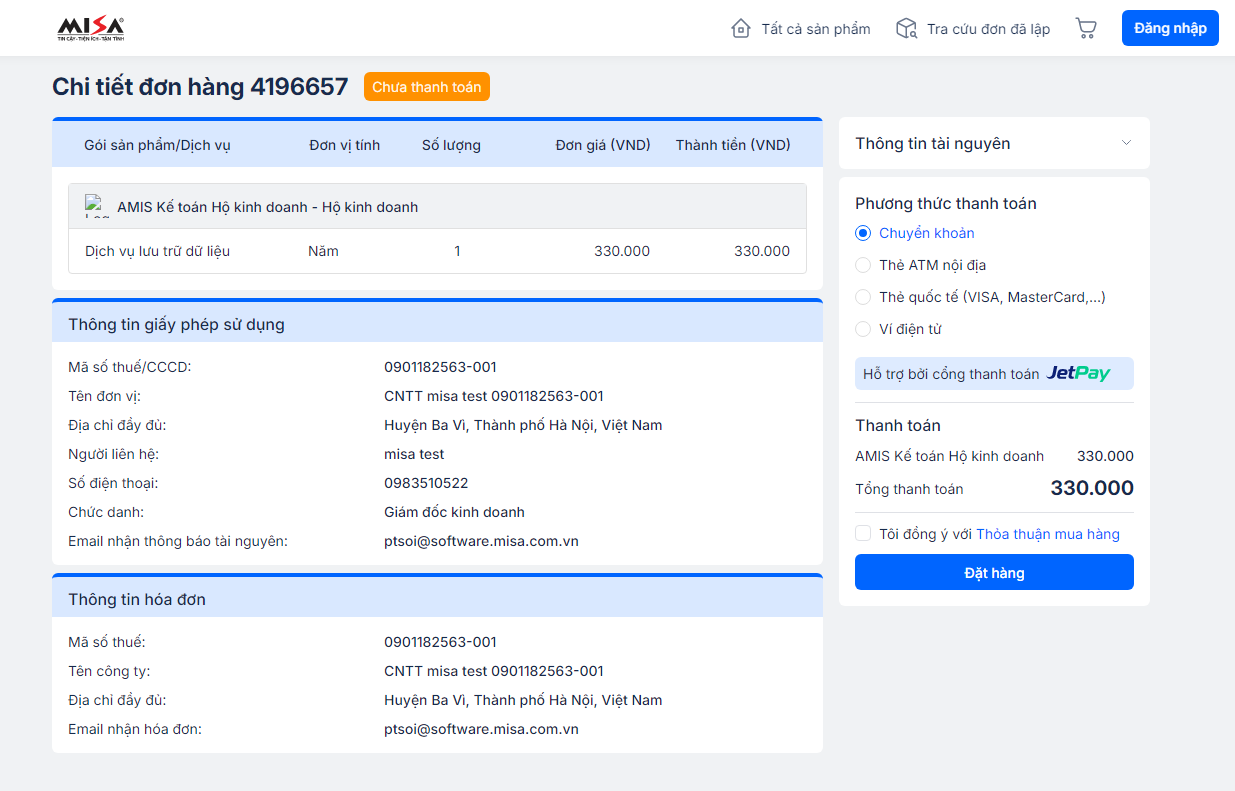Viewport: 1235px width, 791px height.
Task: Click the Email nhận hóa đơn address
Action: (481, 729)
